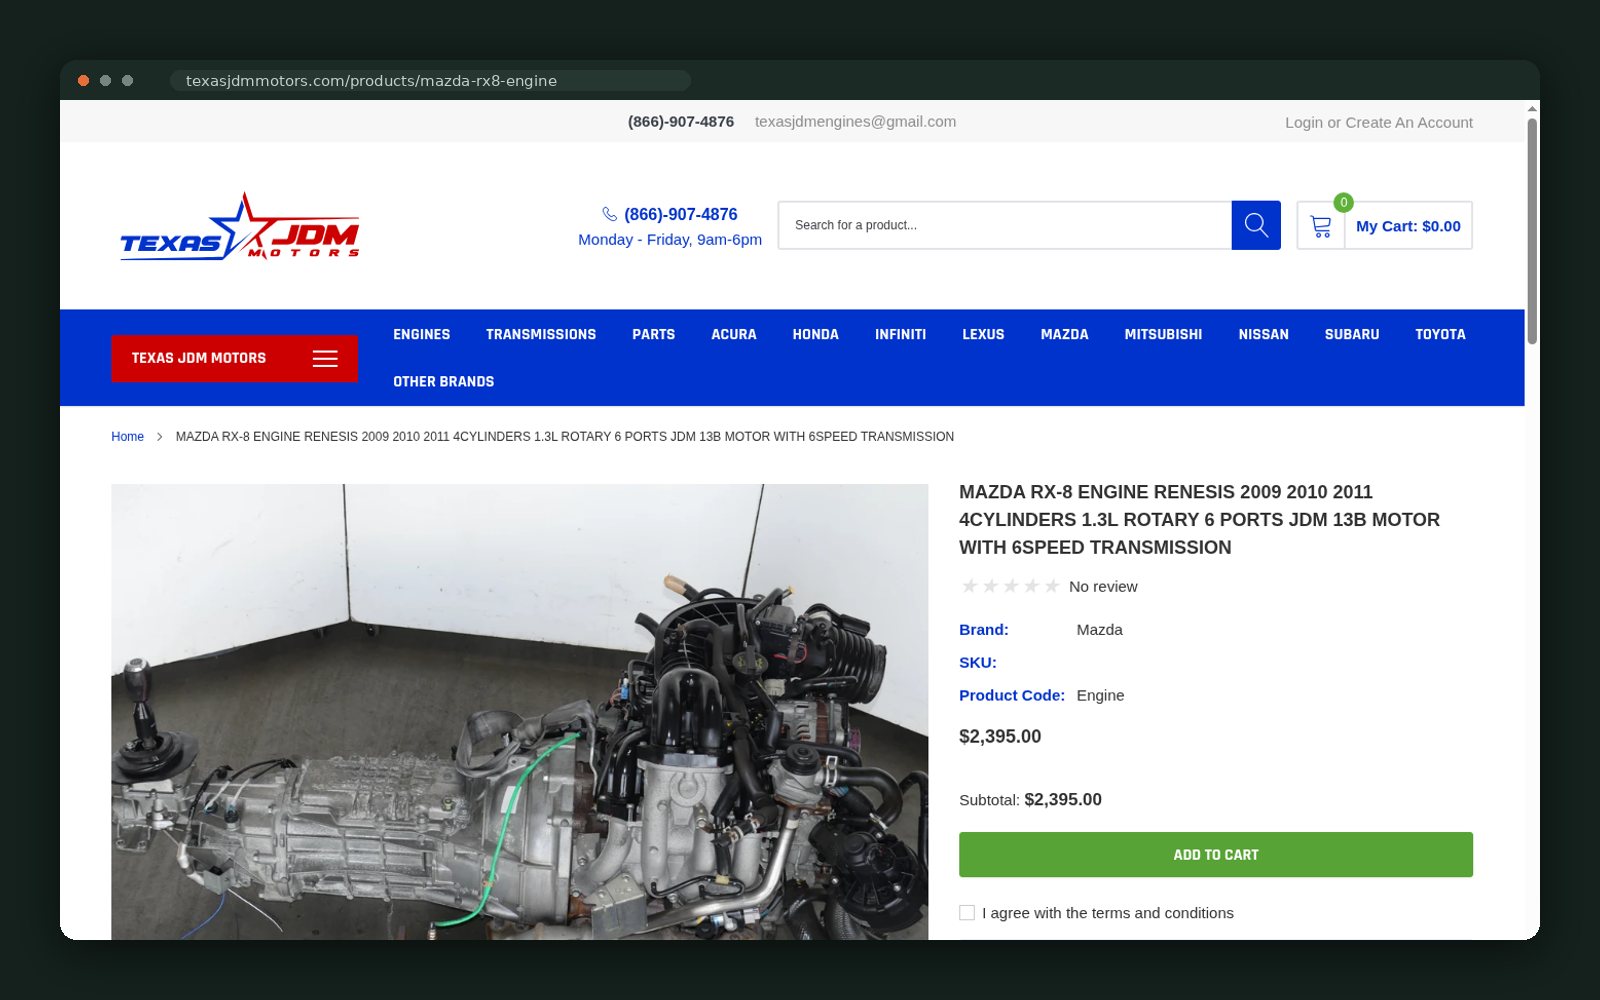Click the Add To Cart button
This screenshot has width=1600, height=1000.
[x=1216, y=855]
